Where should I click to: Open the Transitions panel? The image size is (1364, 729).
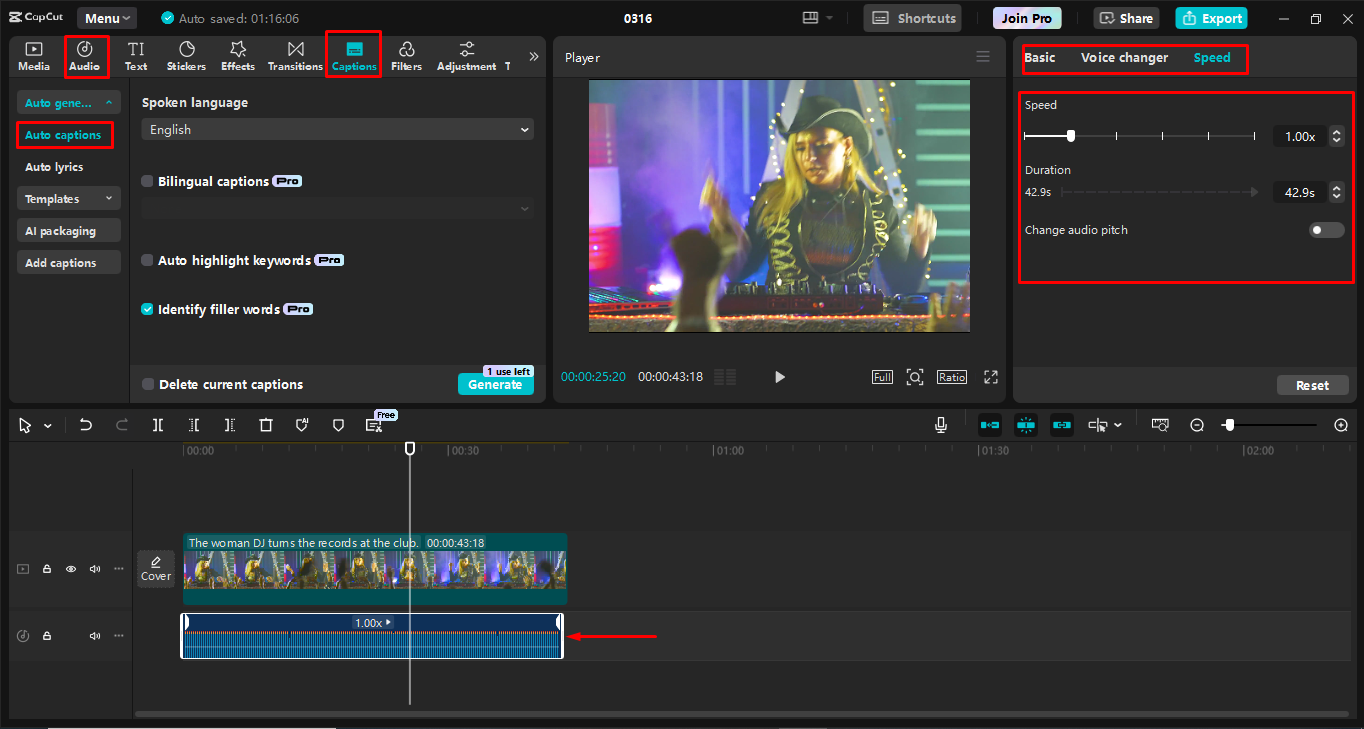(x=294, y=55)
